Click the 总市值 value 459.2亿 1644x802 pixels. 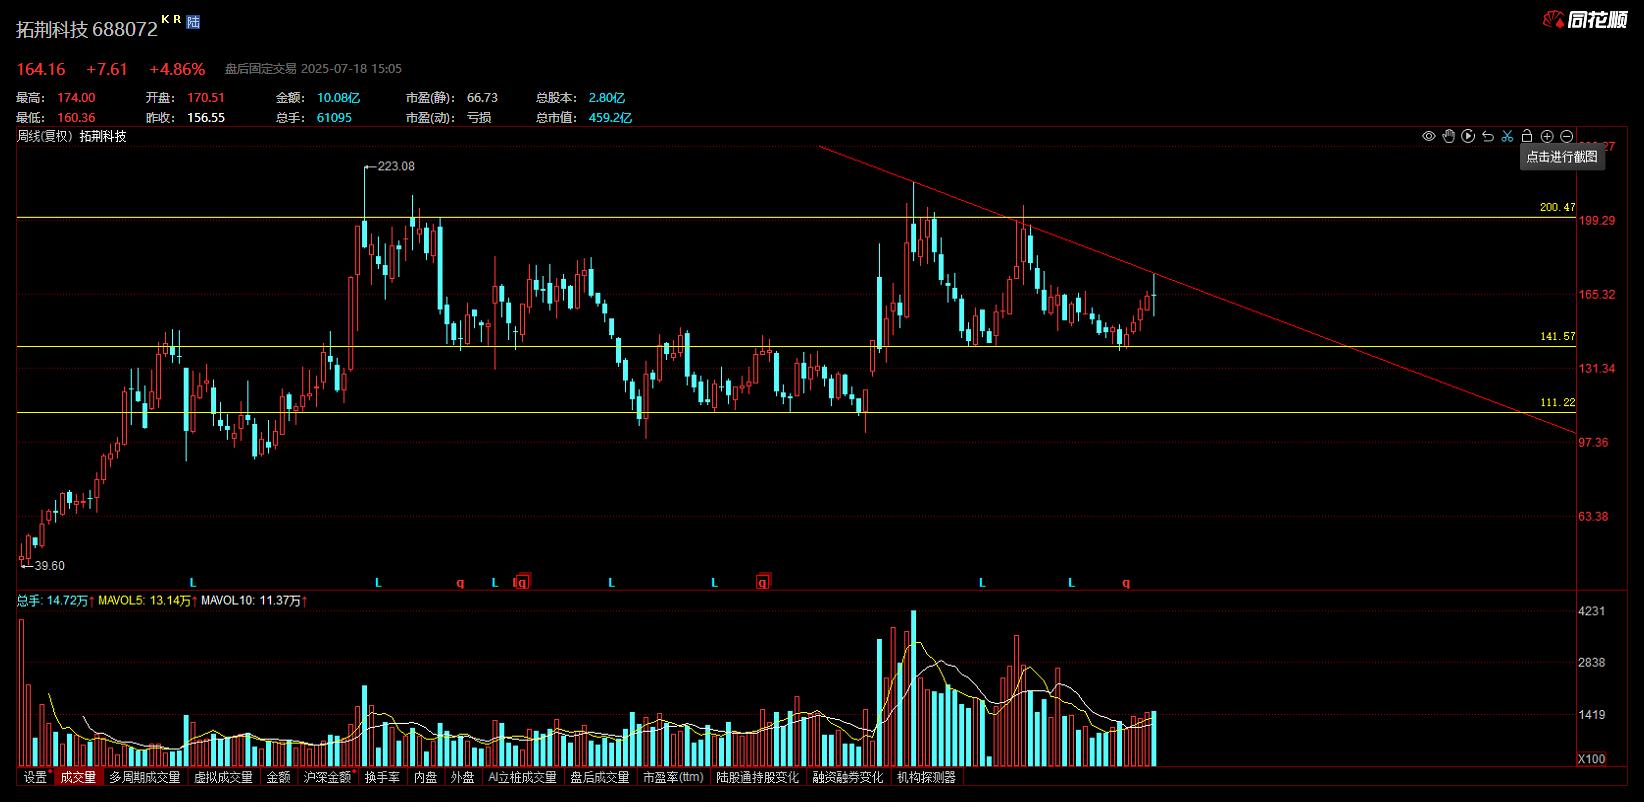tap(610, 118)
